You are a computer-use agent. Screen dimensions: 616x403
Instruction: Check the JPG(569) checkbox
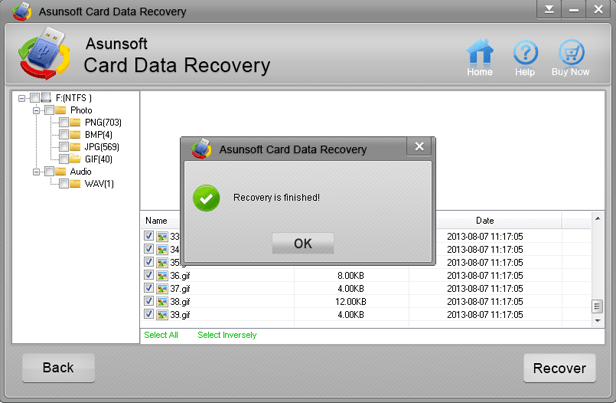(x=64, y=147)
